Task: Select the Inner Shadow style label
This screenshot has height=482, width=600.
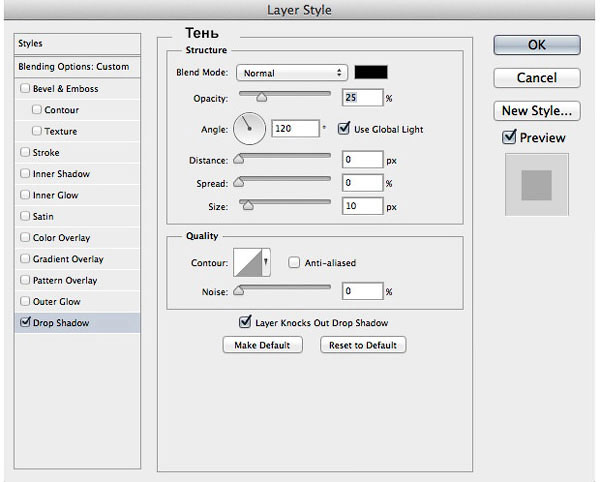Action: 61,174
